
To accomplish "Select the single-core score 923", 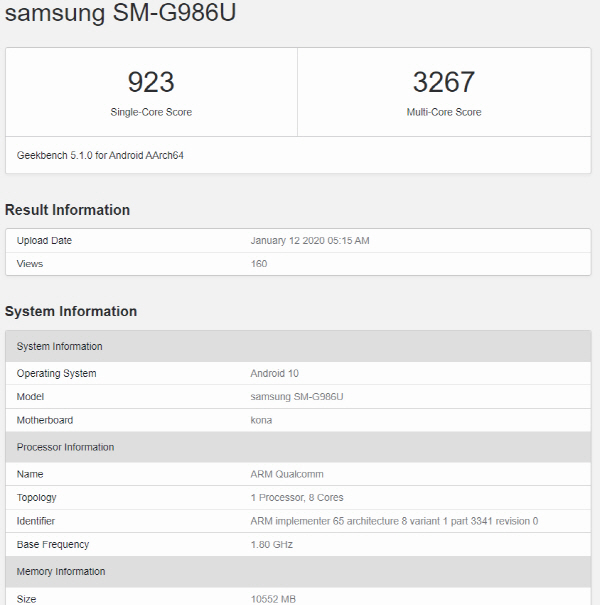I will coord(151,82).
